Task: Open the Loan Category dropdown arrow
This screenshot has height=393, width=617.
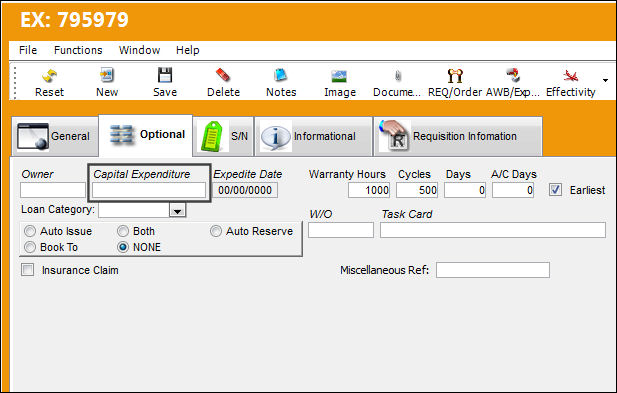Action: [177, 210]
